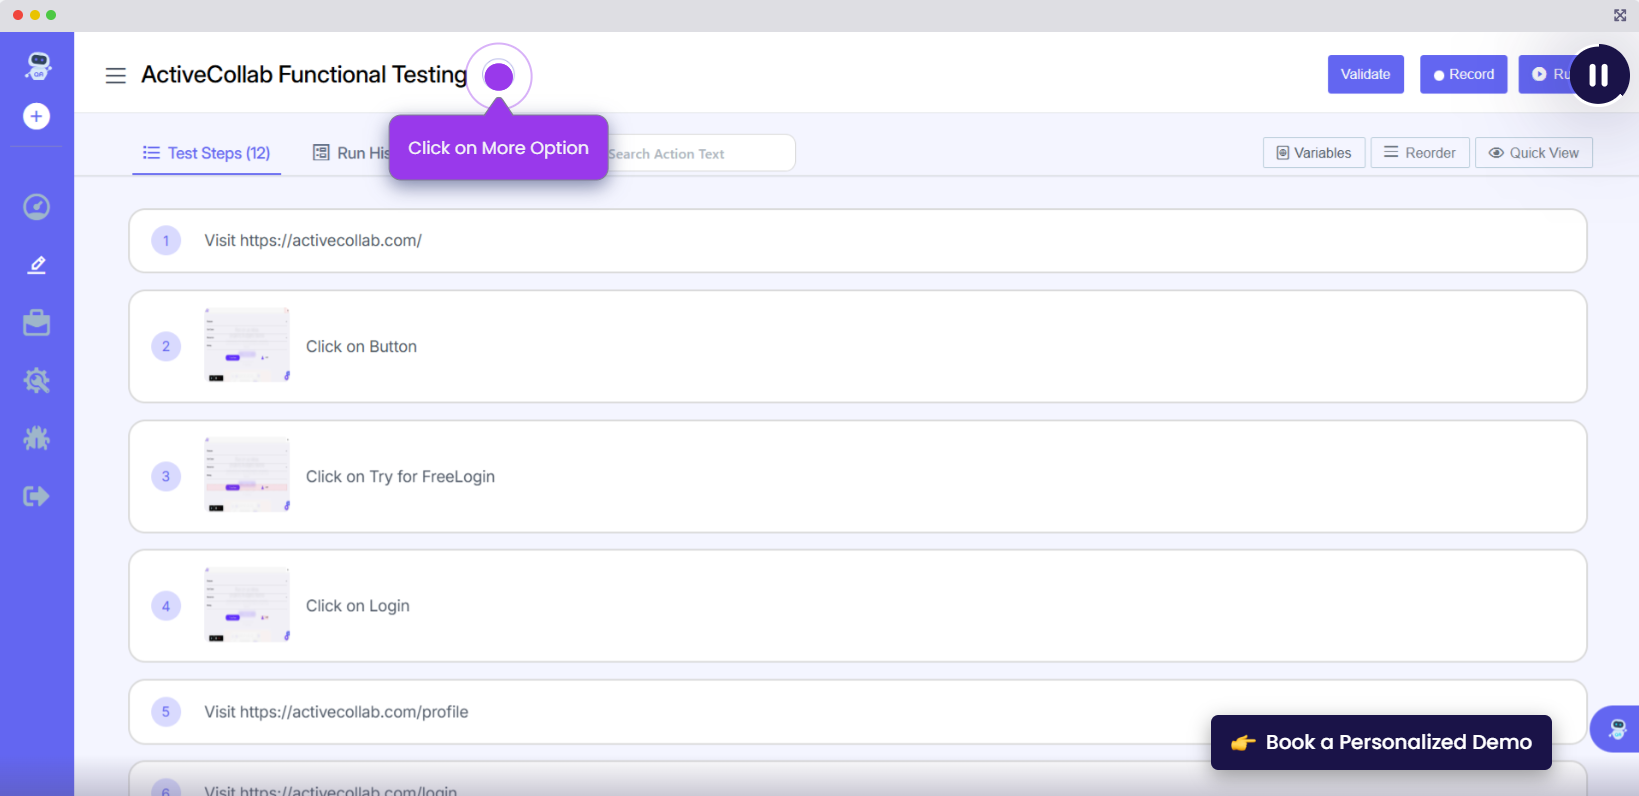
Task: Click the bug icon in sidebar
Action: tap(37, 438)
